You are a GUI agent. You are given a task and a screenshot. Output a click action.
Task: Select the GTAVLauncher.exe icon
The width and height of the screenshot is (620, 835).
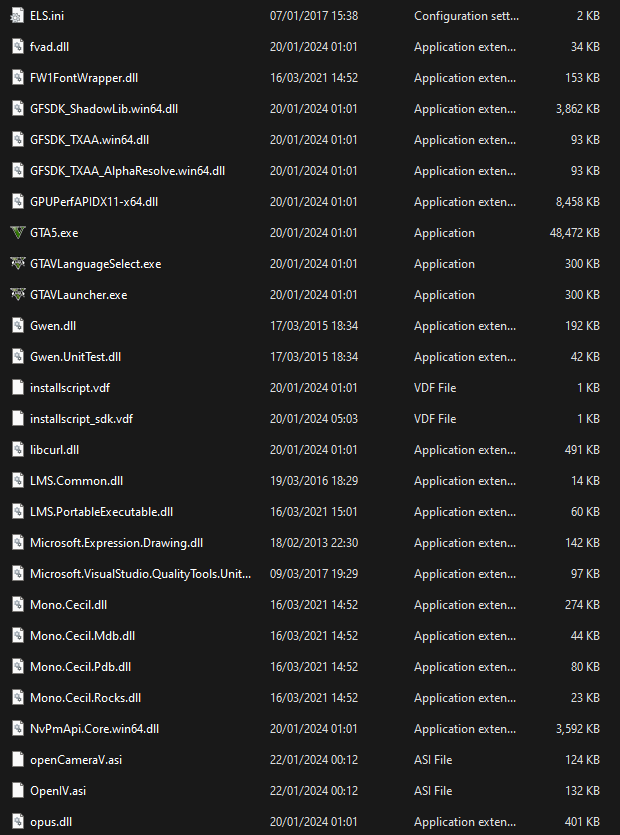point(17,295)
